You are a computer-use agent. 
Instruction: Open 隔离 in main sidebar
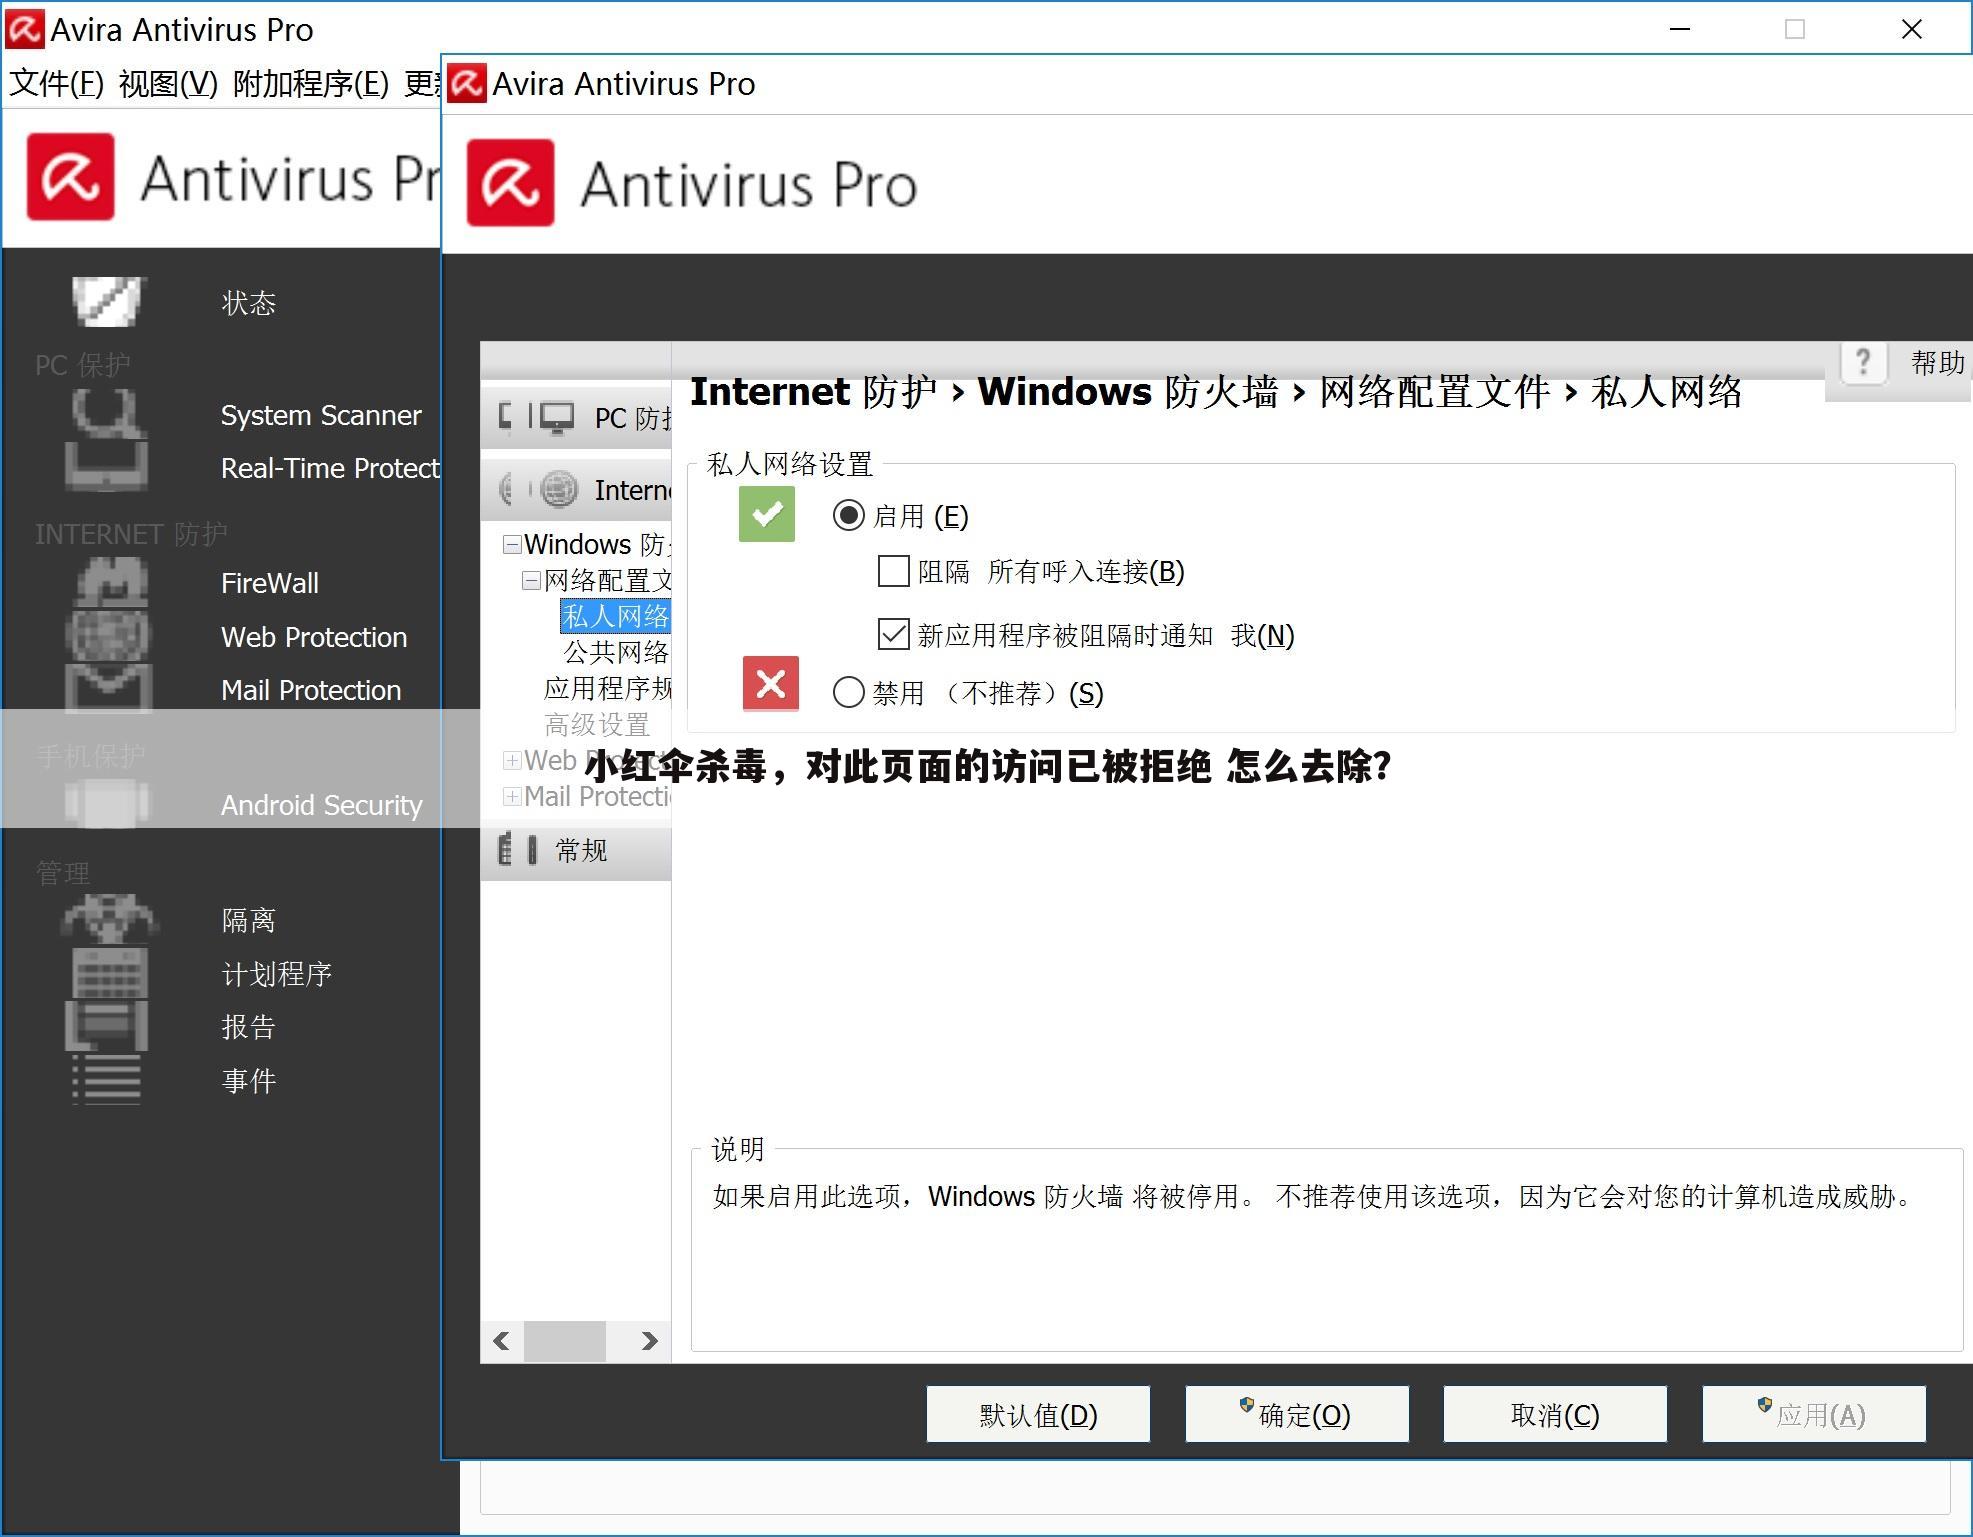pos(248,920)
